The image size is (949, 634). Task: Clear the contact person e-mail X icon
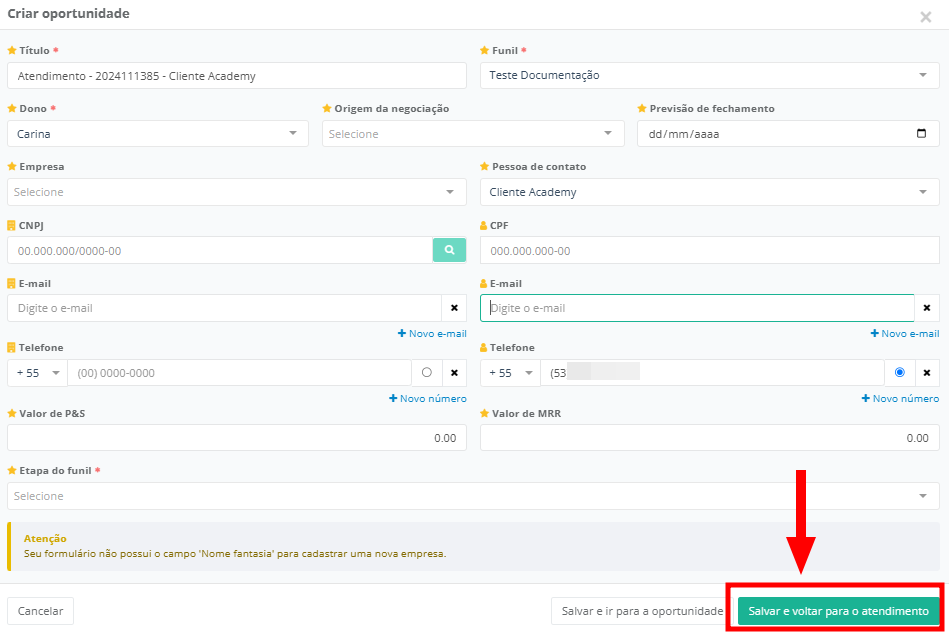pos(927,308)
